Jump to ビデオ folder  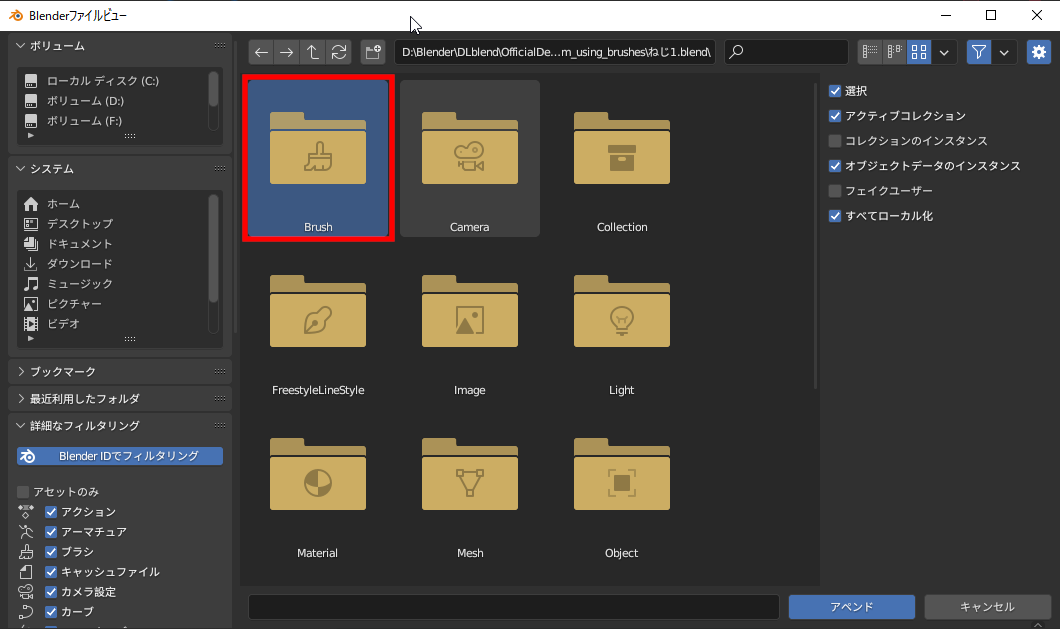pos(112,323)
